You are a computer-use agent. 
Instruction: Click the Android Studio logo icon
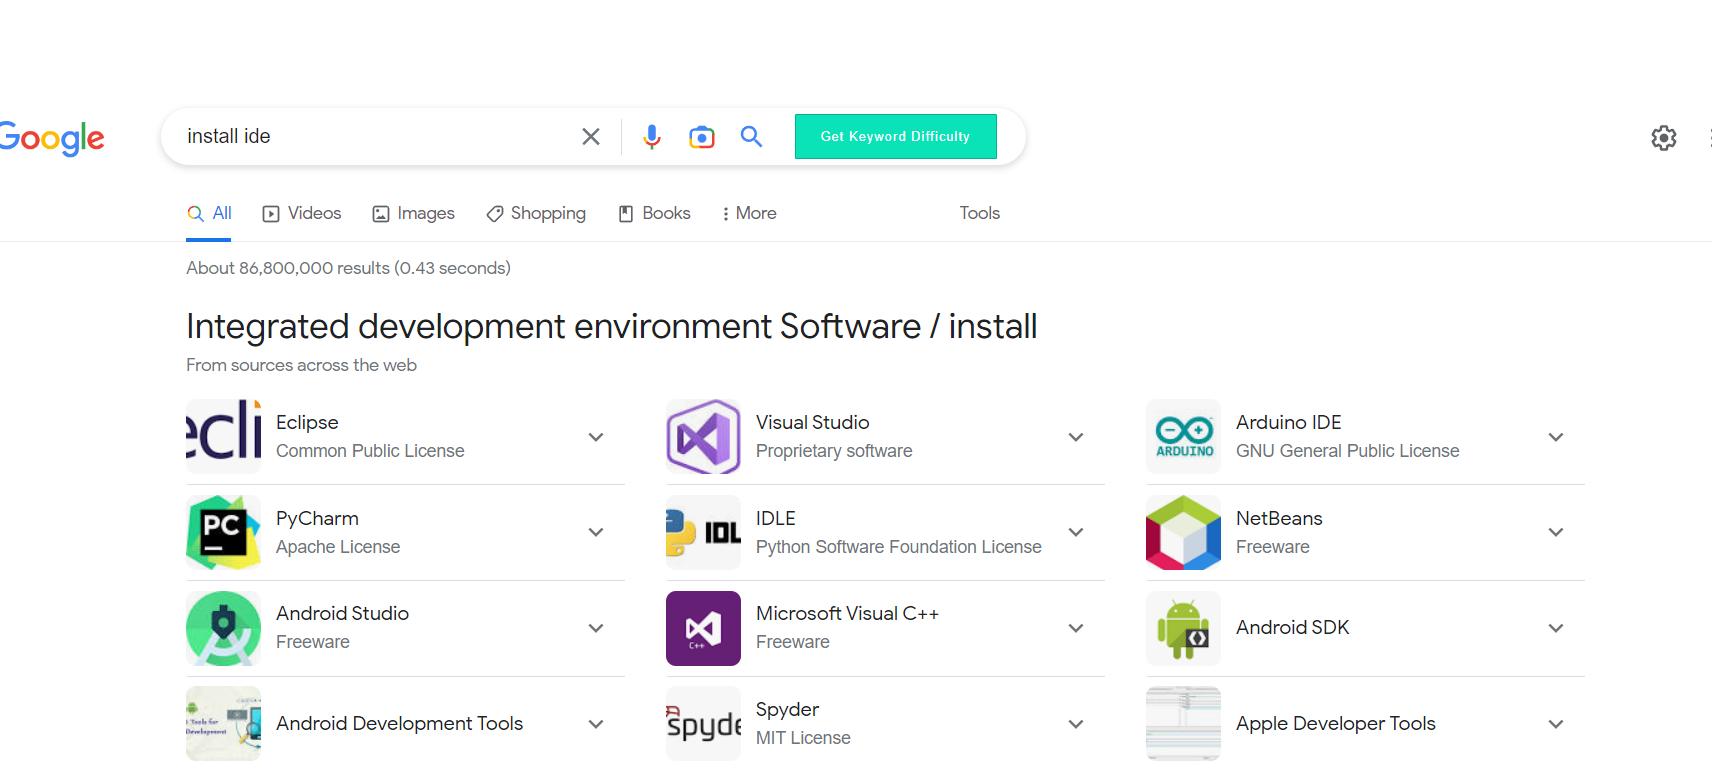click(x=223, y=628)
